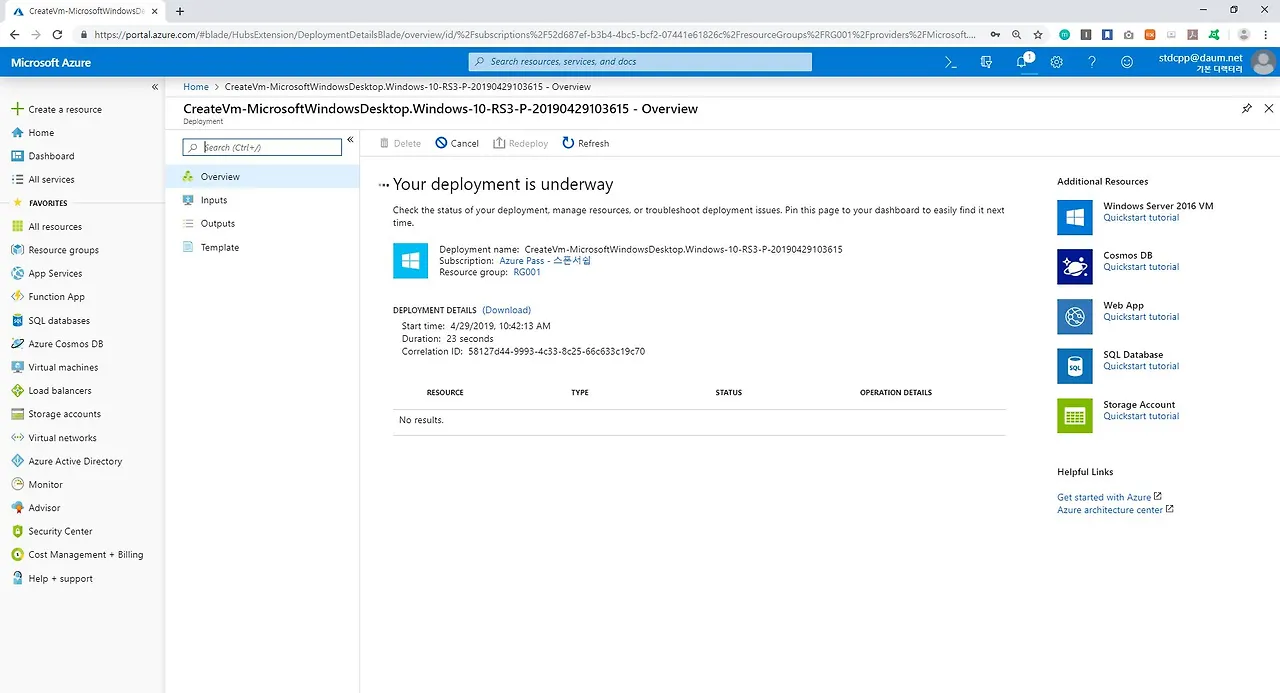Pin this blade to dashboard
The image size is (1280, 693).
pos(1246,108)
